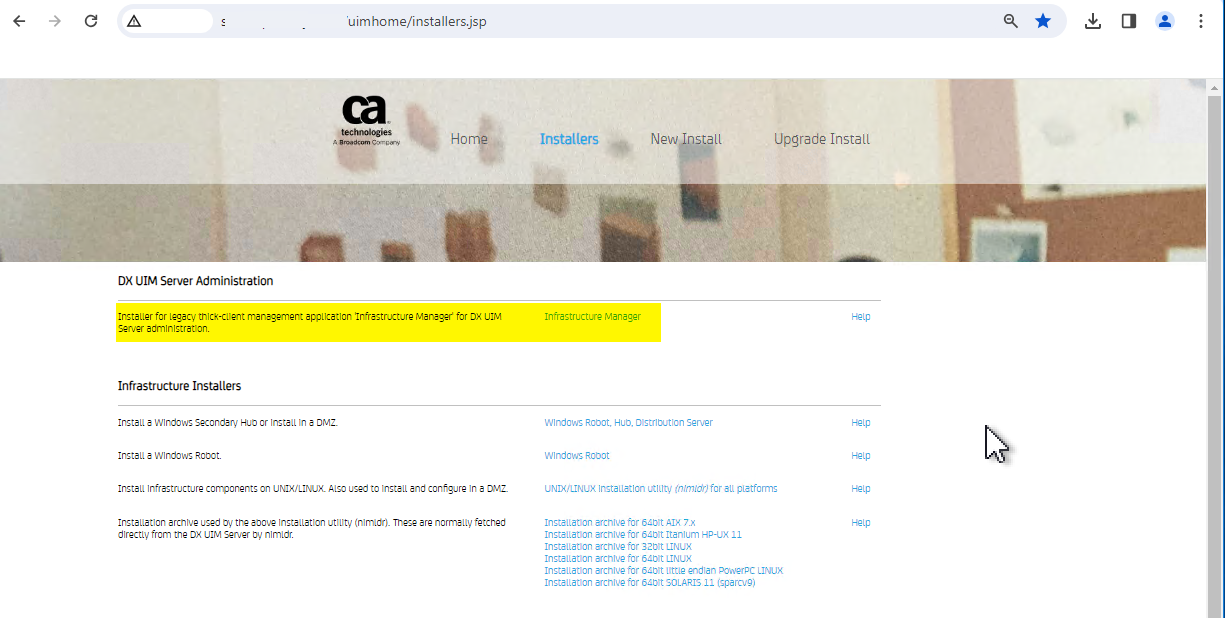Click 'Install a Windows Secondary Hub' description
The height and width of the screenshot is (618, 1225).
(x=227, y=423)
